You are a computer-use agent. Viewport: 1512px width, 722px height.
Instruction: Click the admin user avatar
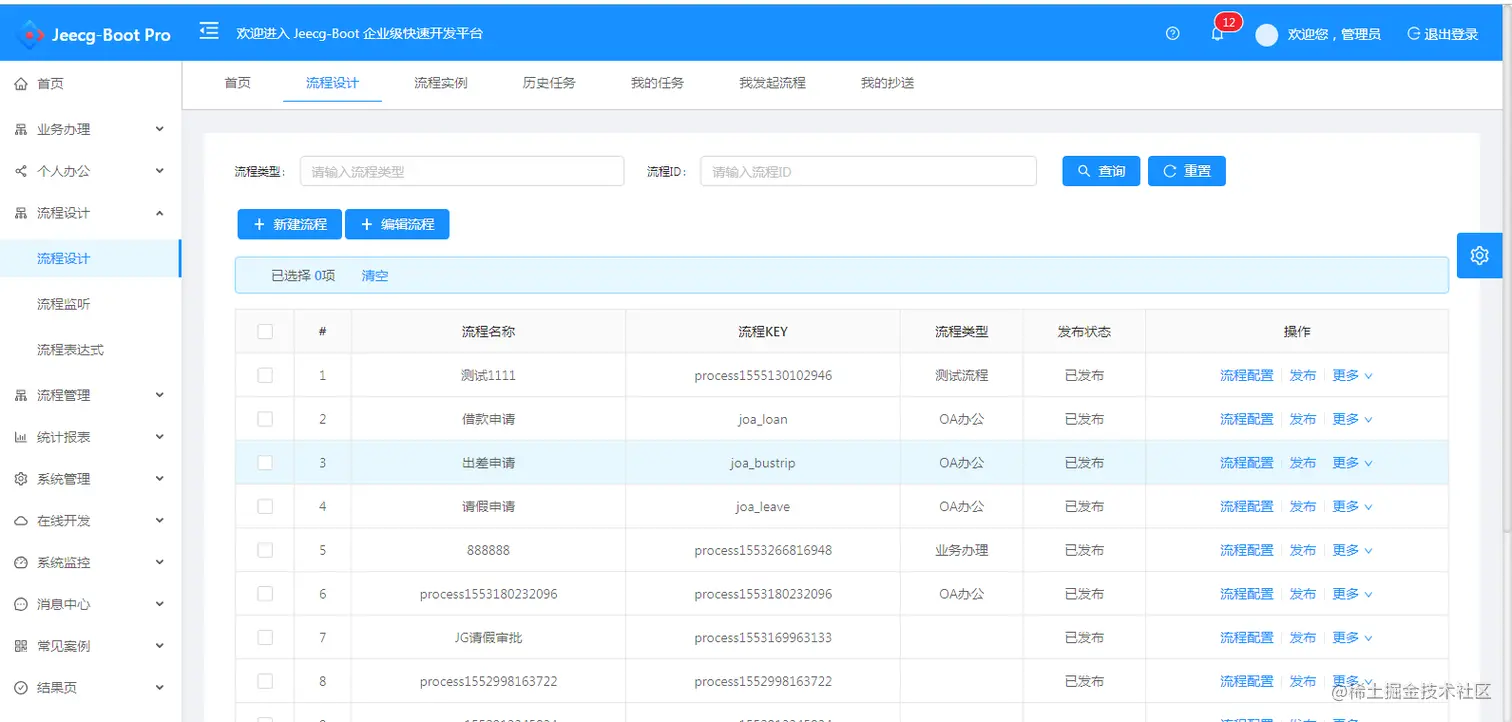tap(1266, 33)
